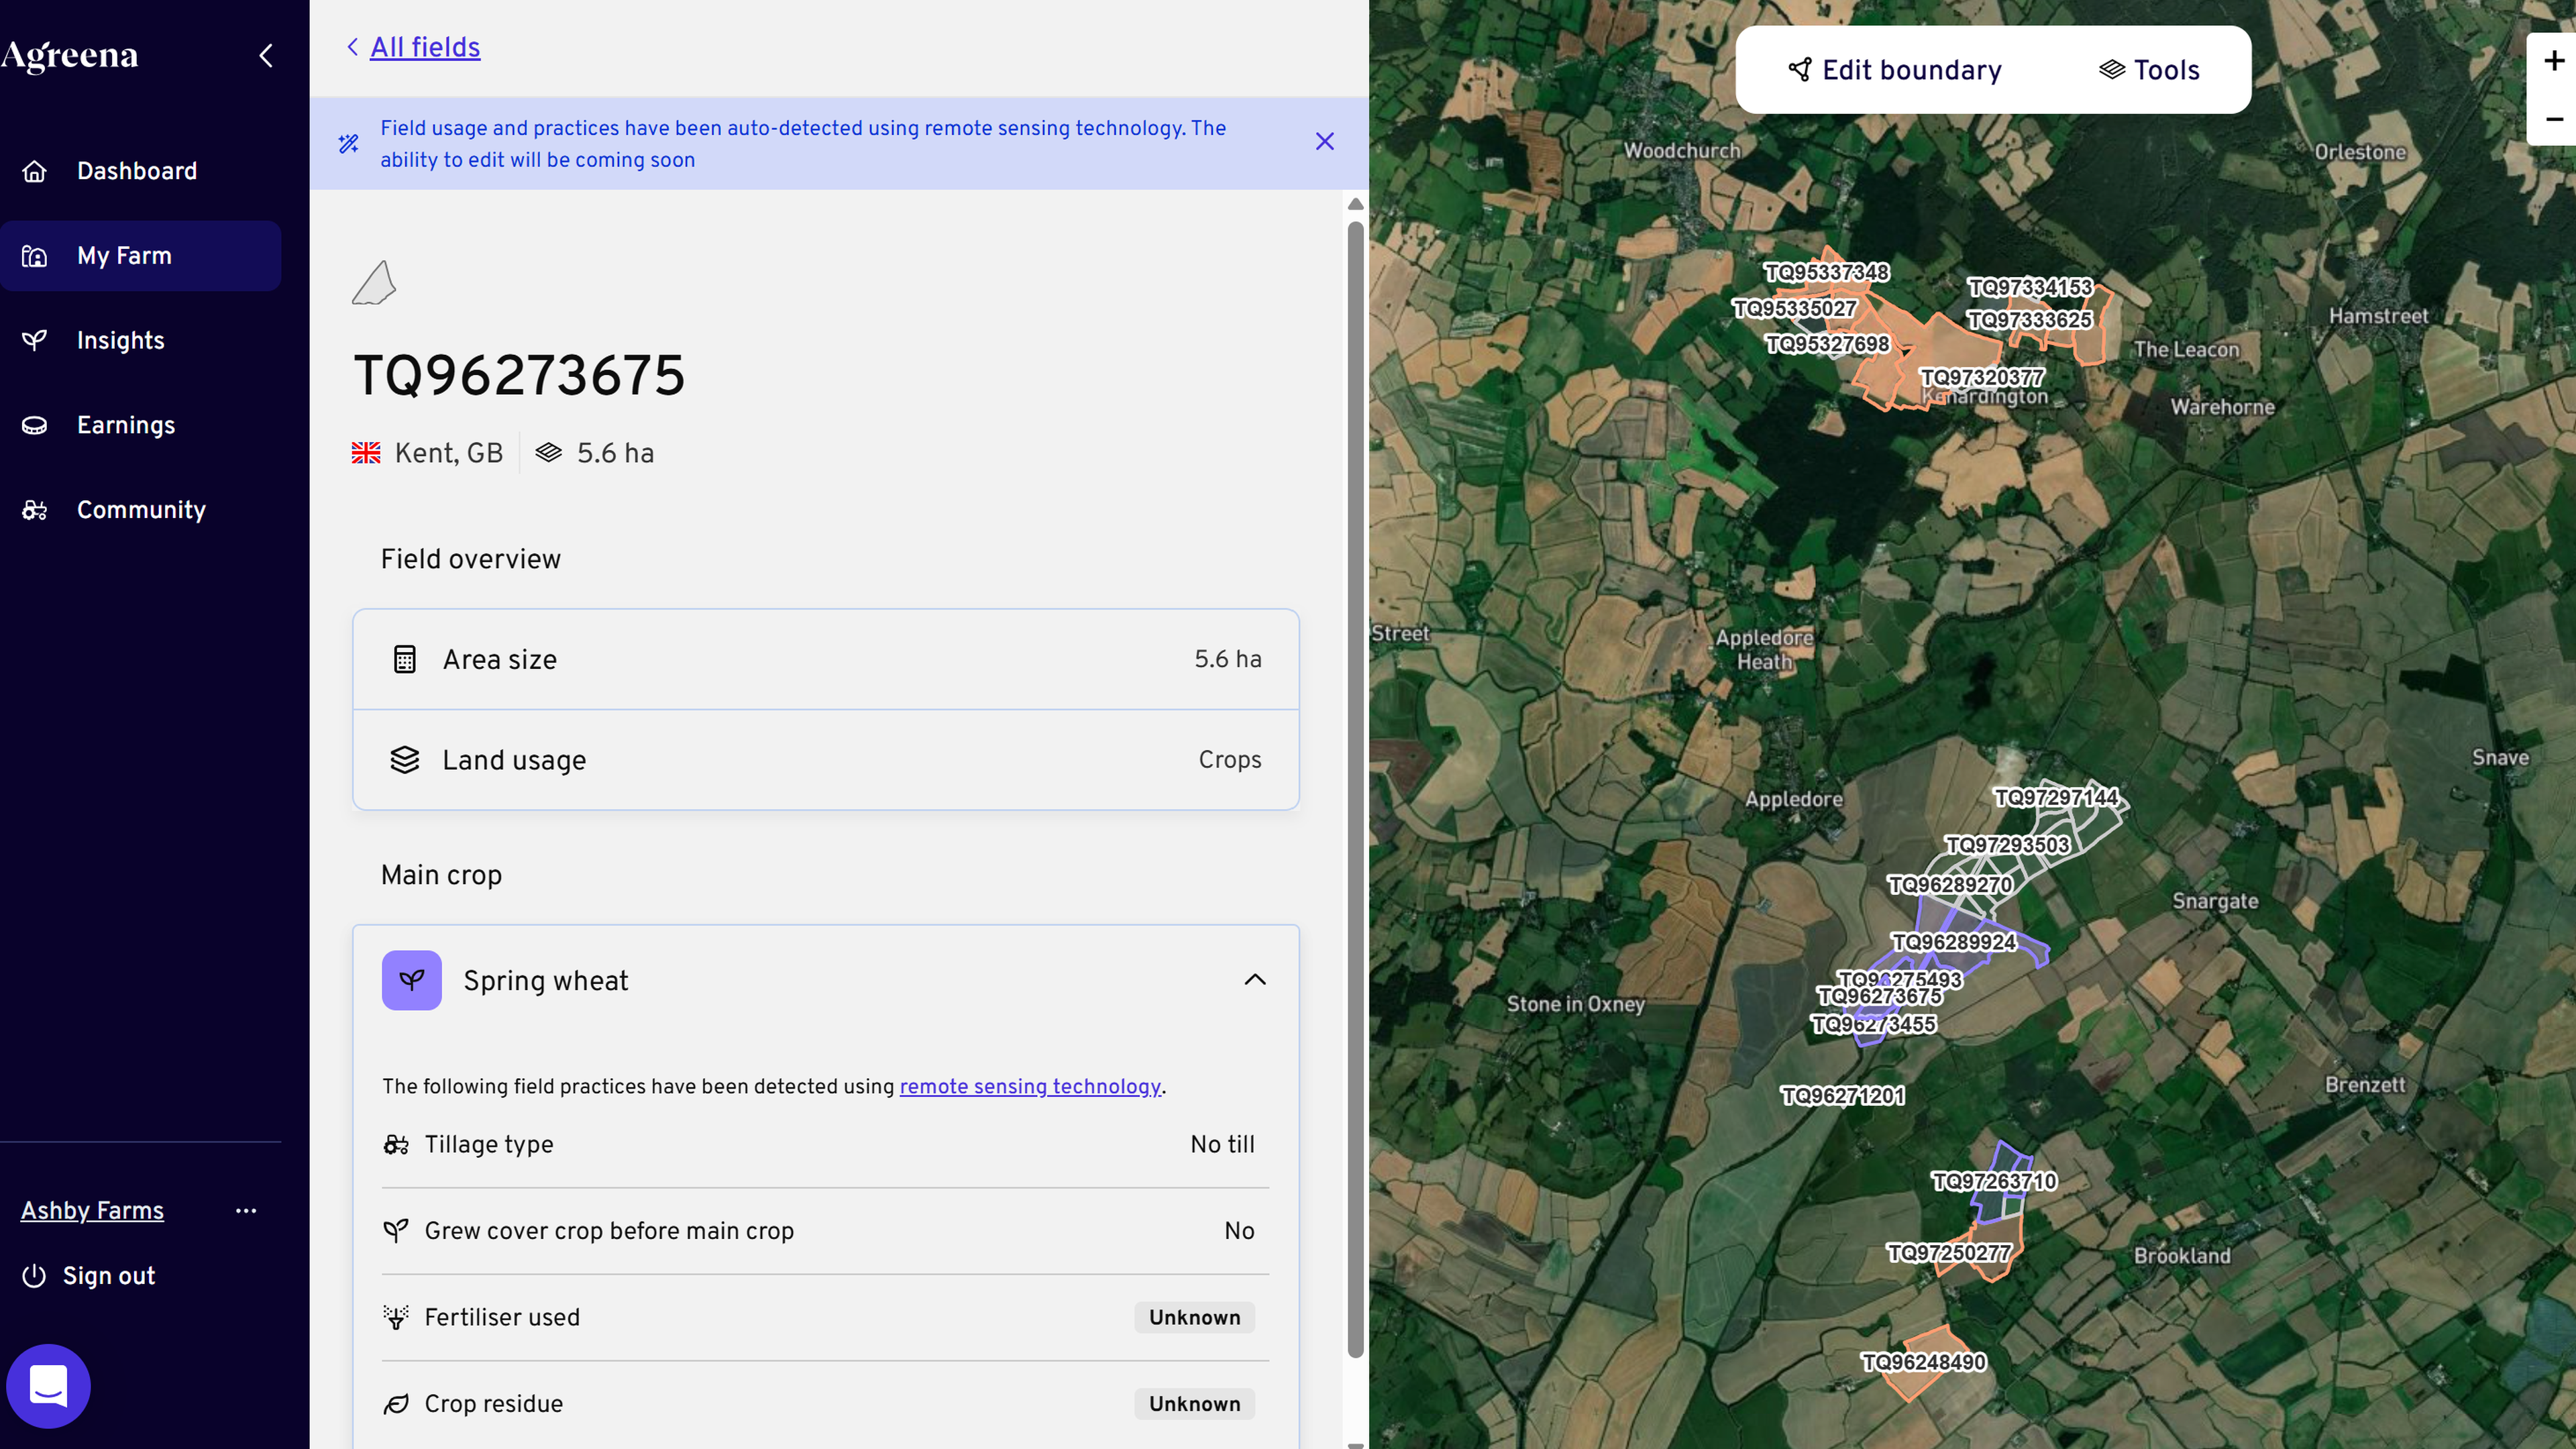This screenshot has height=1449, width=2576.
Task: Dismiss the auto-detected practices banner
Action: (x=1325, y=142)
